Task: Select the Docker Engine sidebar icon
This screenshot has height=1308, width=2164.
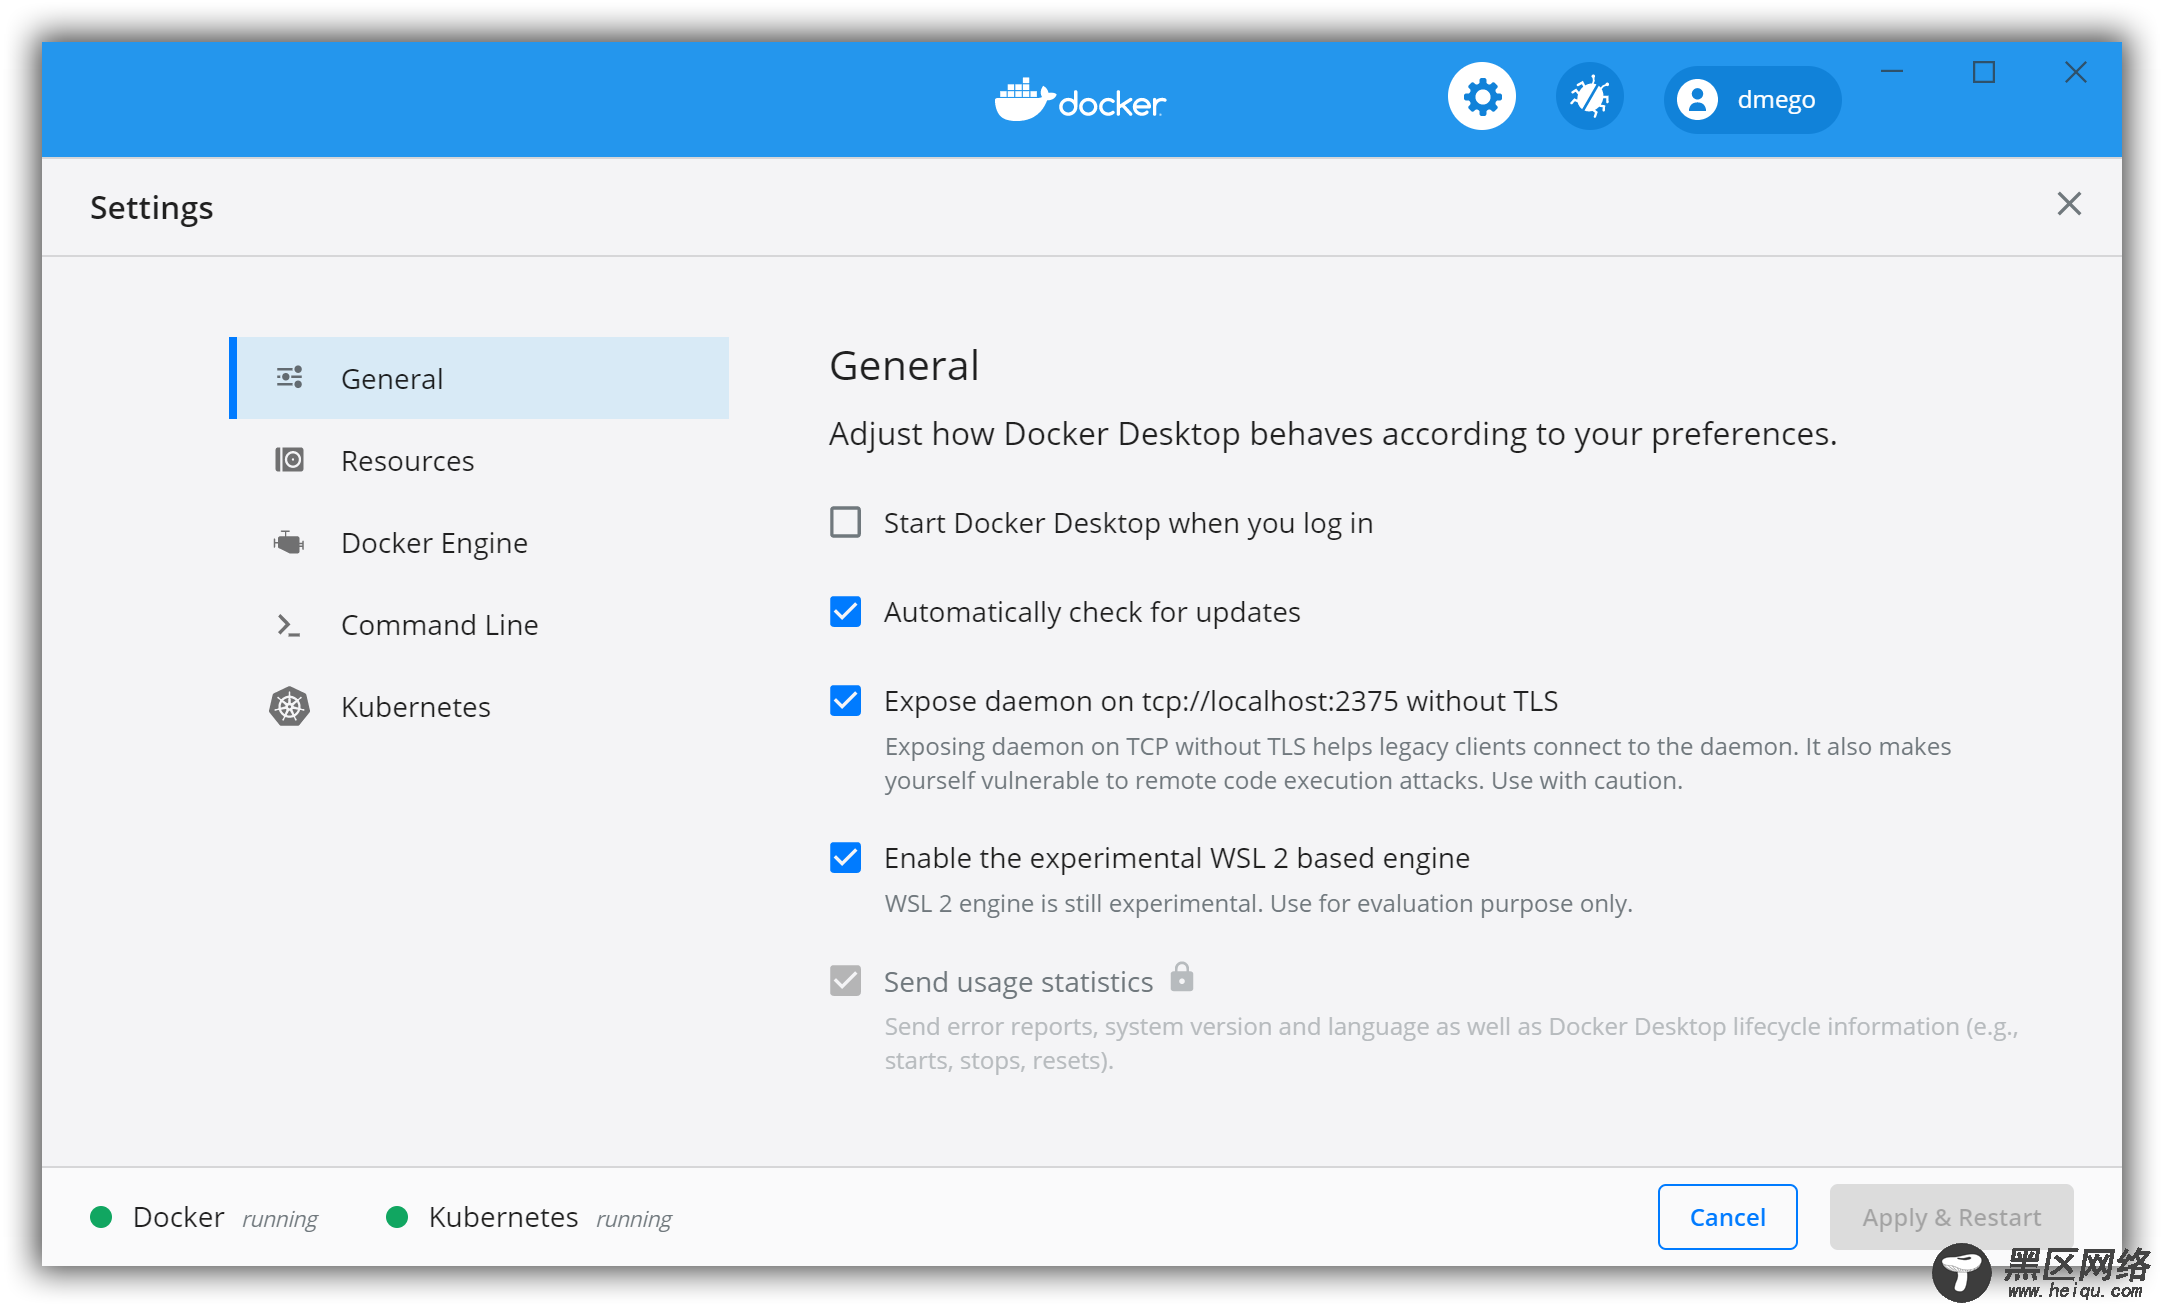Action: 289,543
